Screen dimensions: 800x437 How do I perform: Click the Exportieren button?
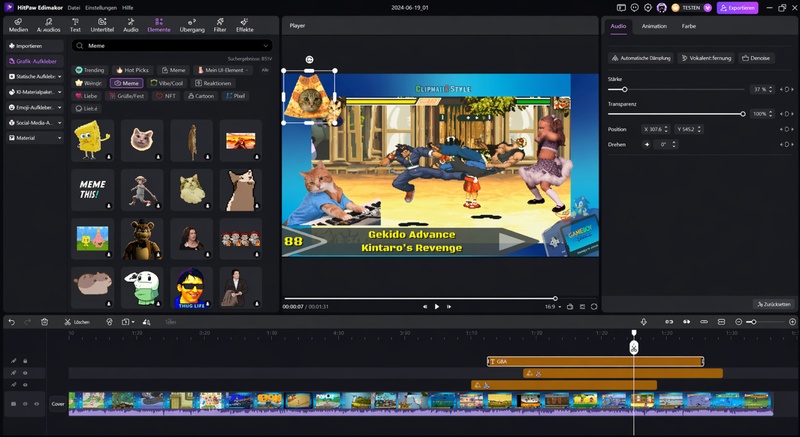click(x=737, y=8)
